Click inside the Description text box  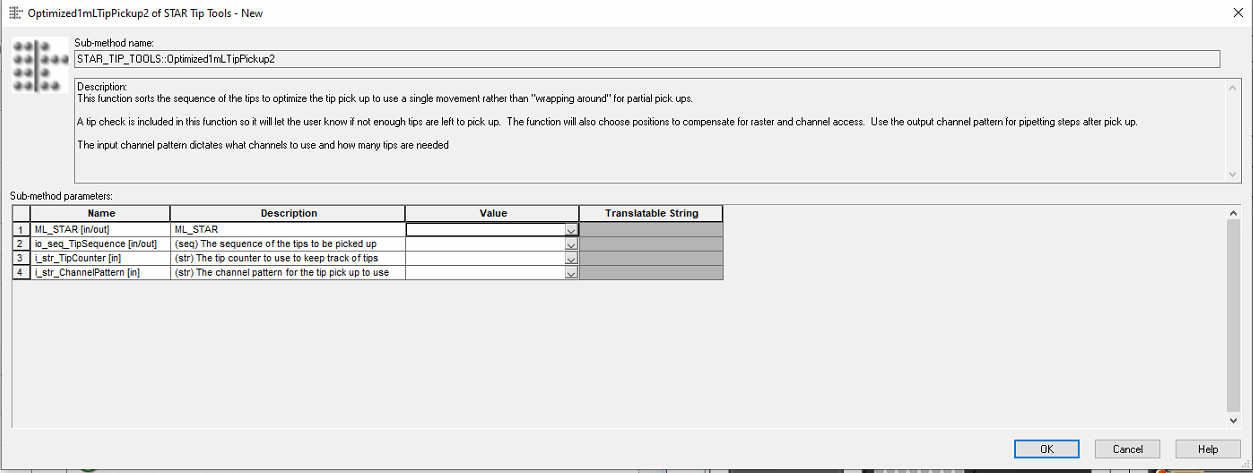click(x=650, y=130)
